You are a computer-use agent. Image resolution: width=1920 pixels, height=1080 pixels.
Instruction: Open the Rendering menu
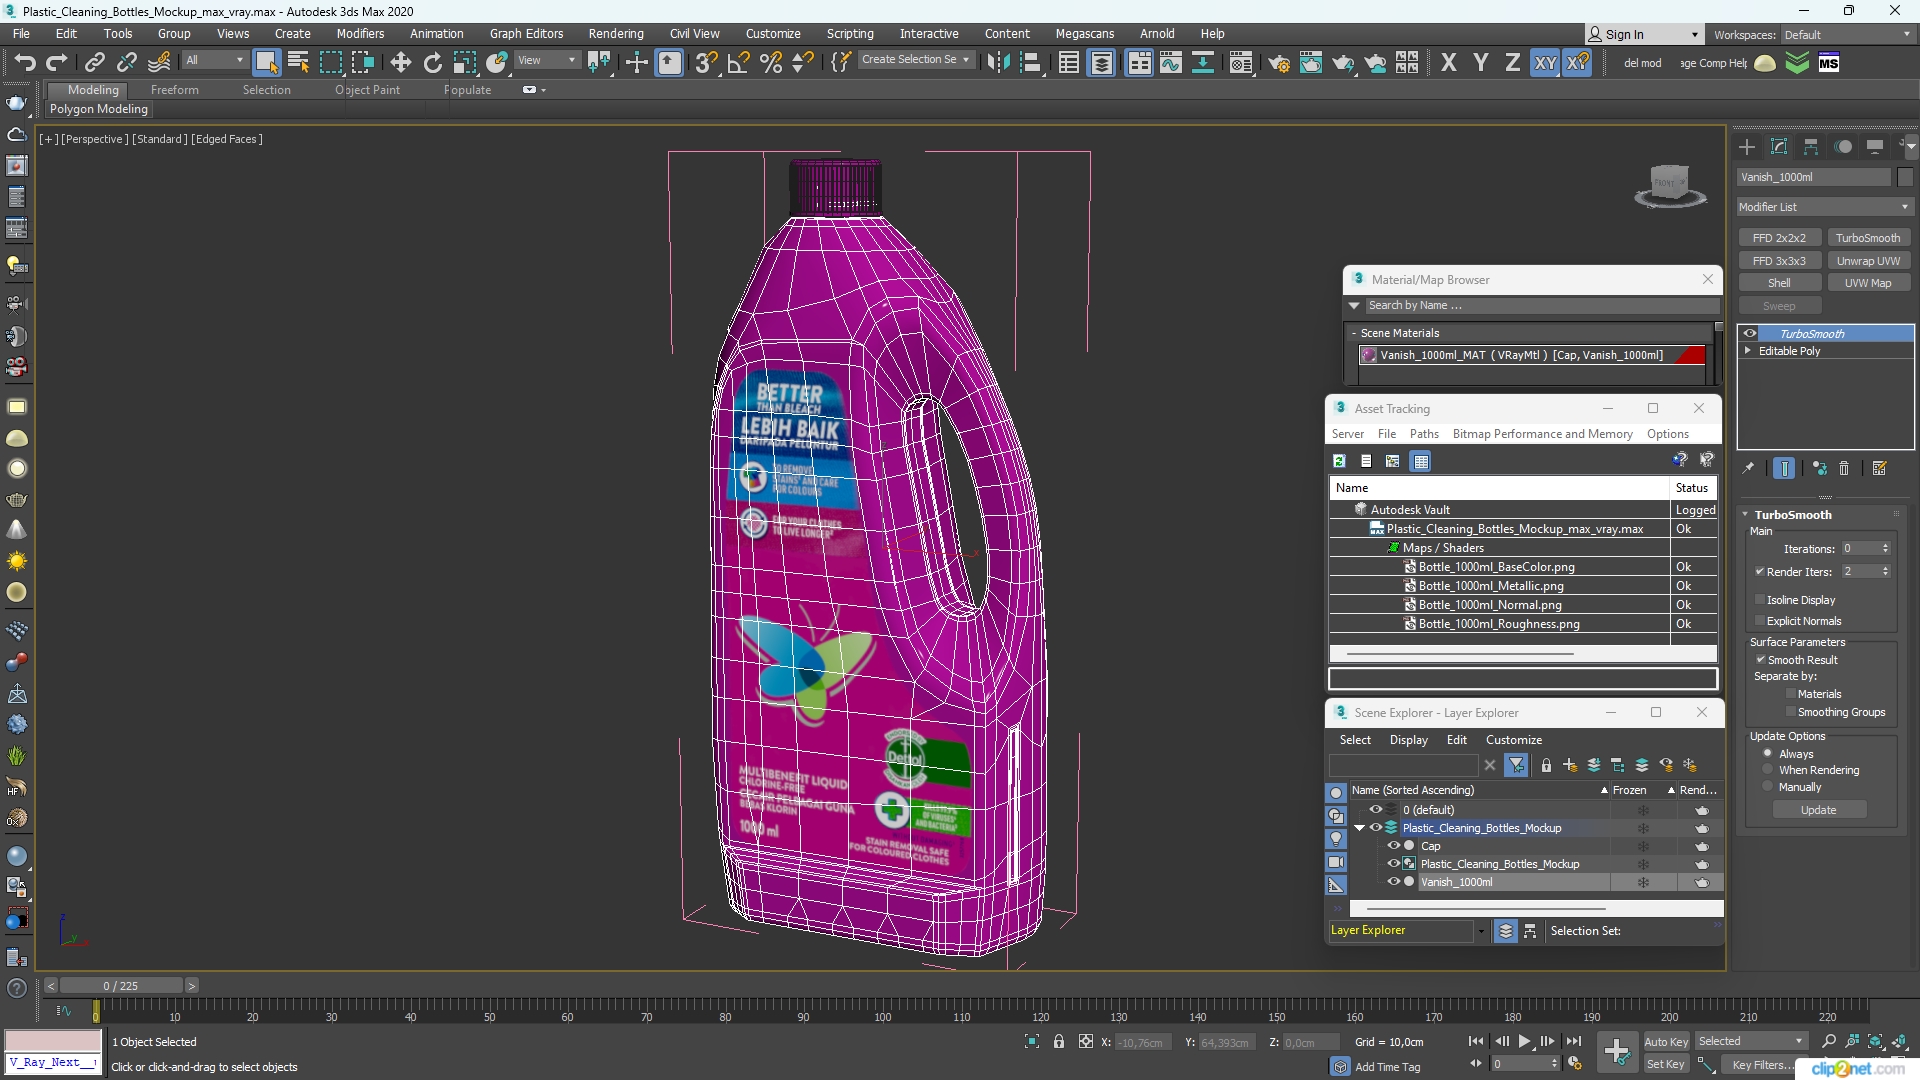(616, 34)
